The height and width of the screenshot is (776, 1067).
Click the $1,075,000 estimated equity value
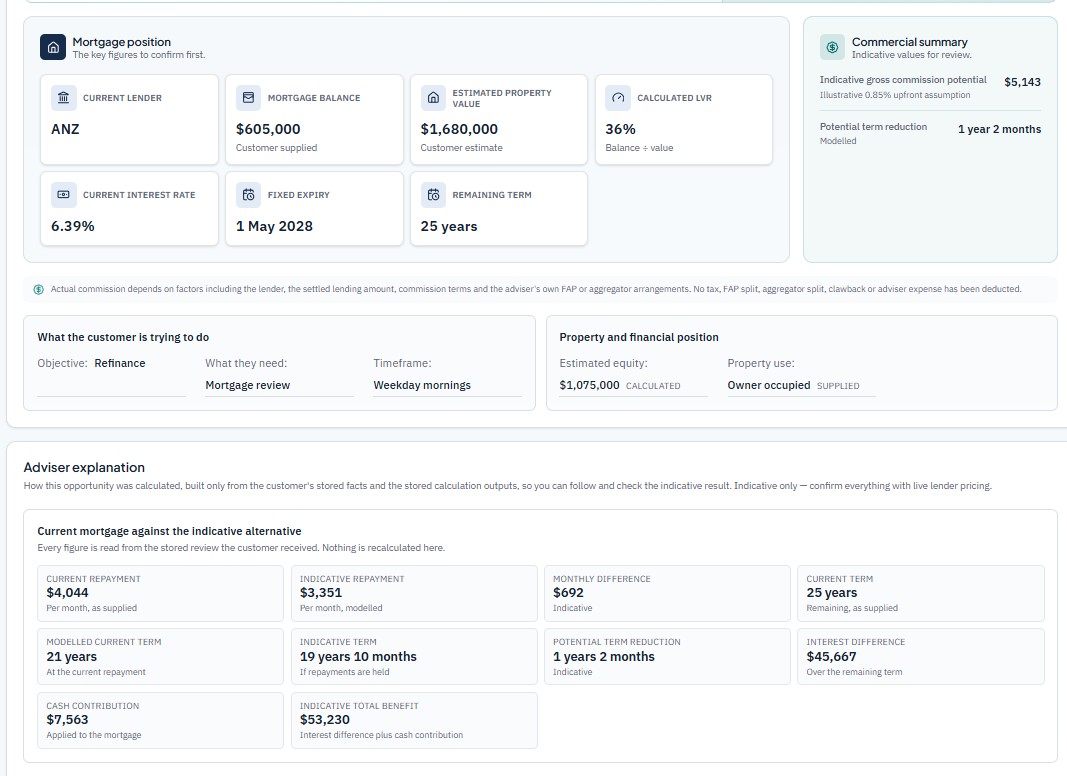[589, 385]
